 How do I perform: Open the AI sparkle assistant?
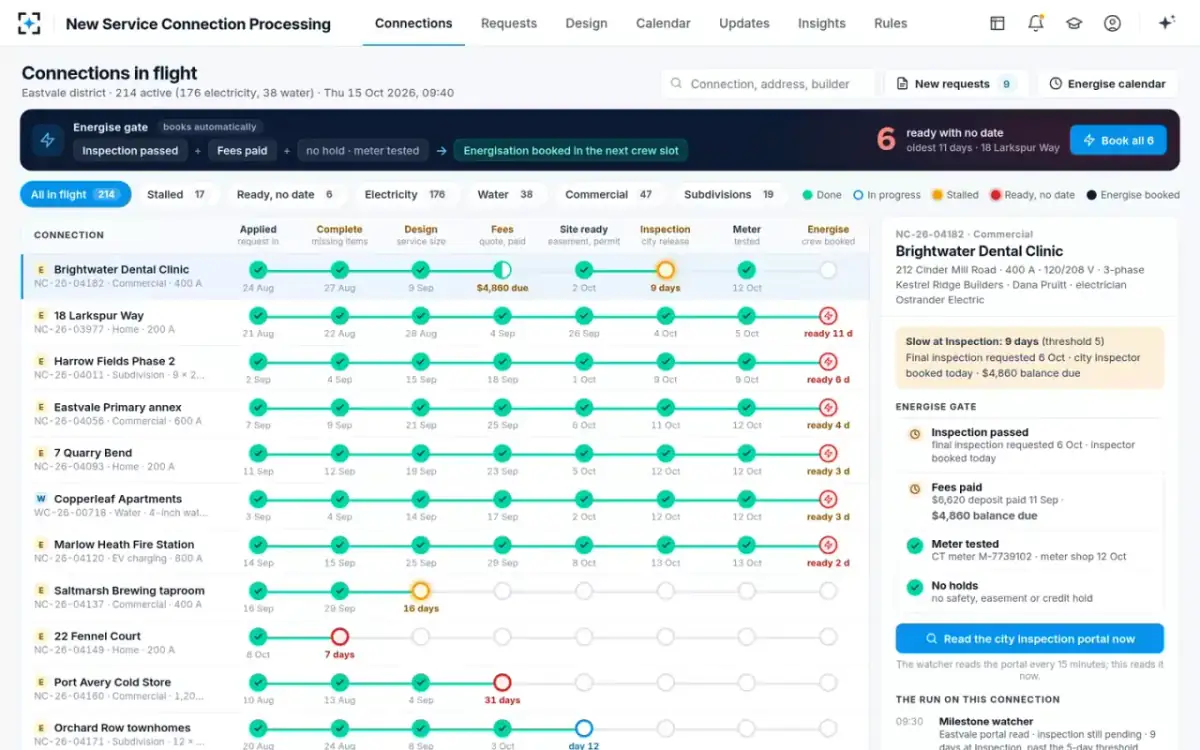click(1166, 23)
